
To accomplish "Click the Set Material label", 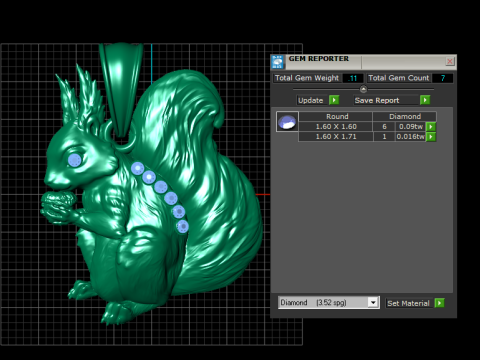I will tap(409, 303).
